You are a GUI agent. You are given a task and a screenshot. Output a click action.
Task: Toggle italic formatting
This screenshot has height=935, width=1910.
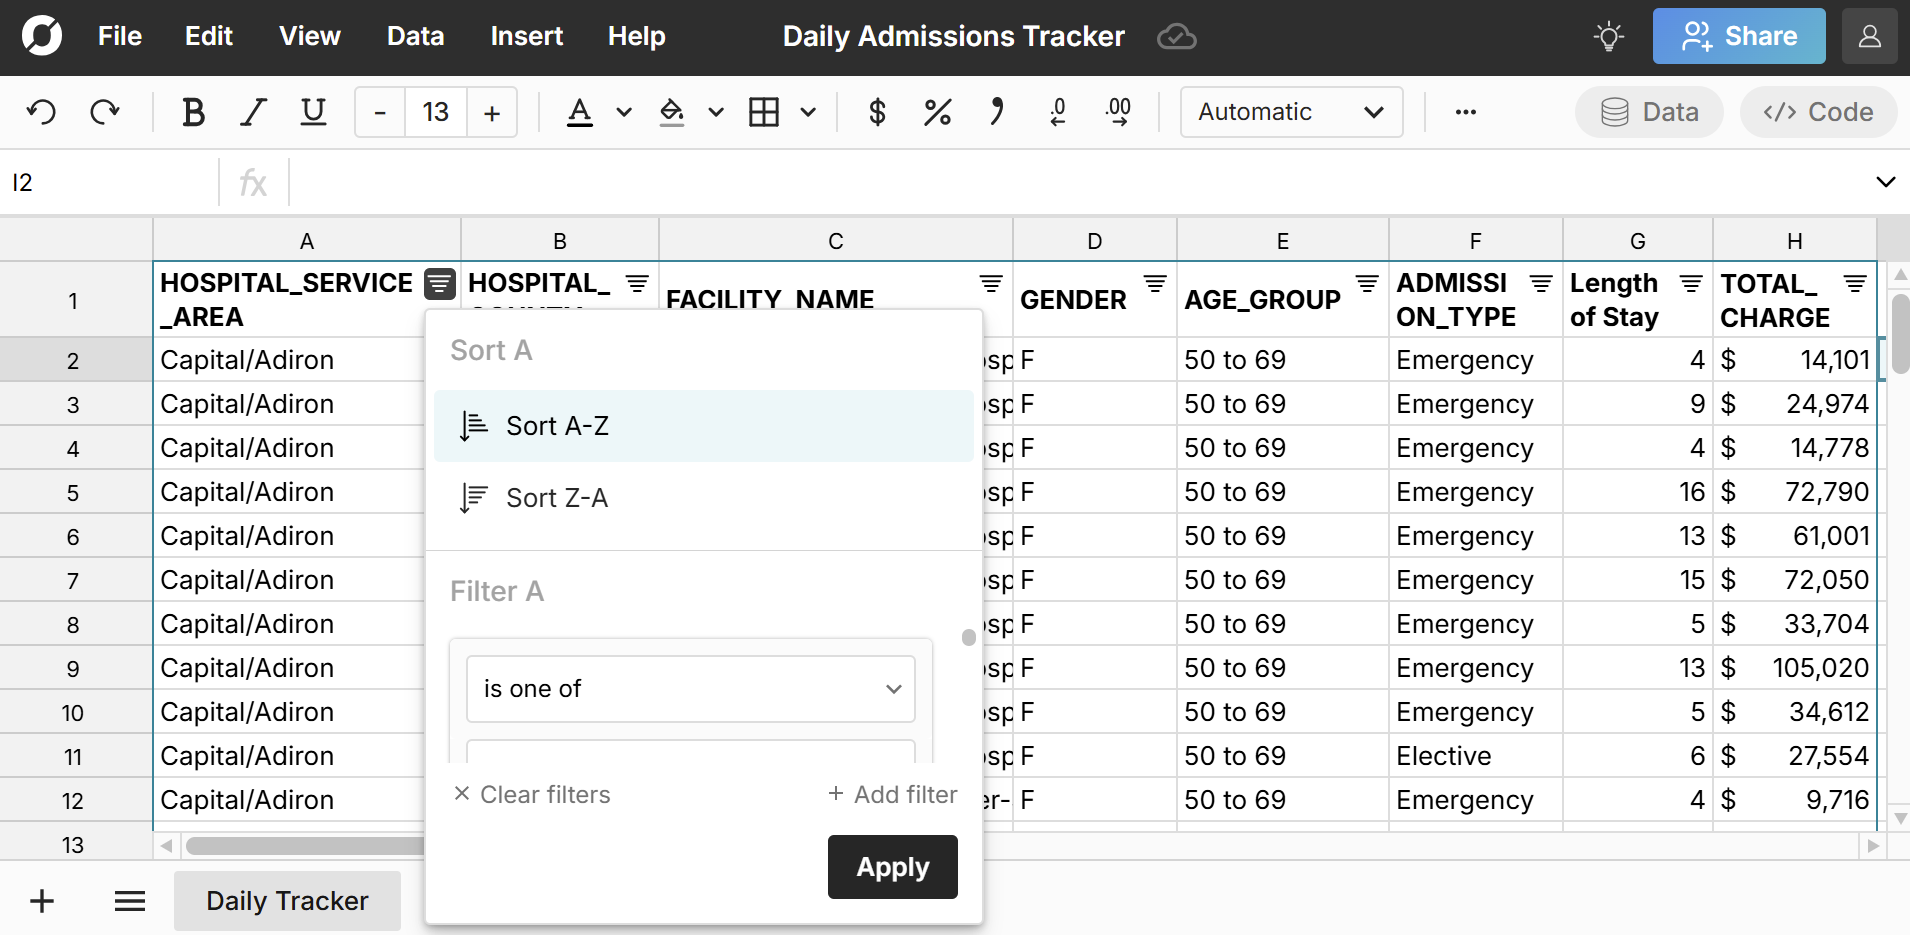(252, 112)
